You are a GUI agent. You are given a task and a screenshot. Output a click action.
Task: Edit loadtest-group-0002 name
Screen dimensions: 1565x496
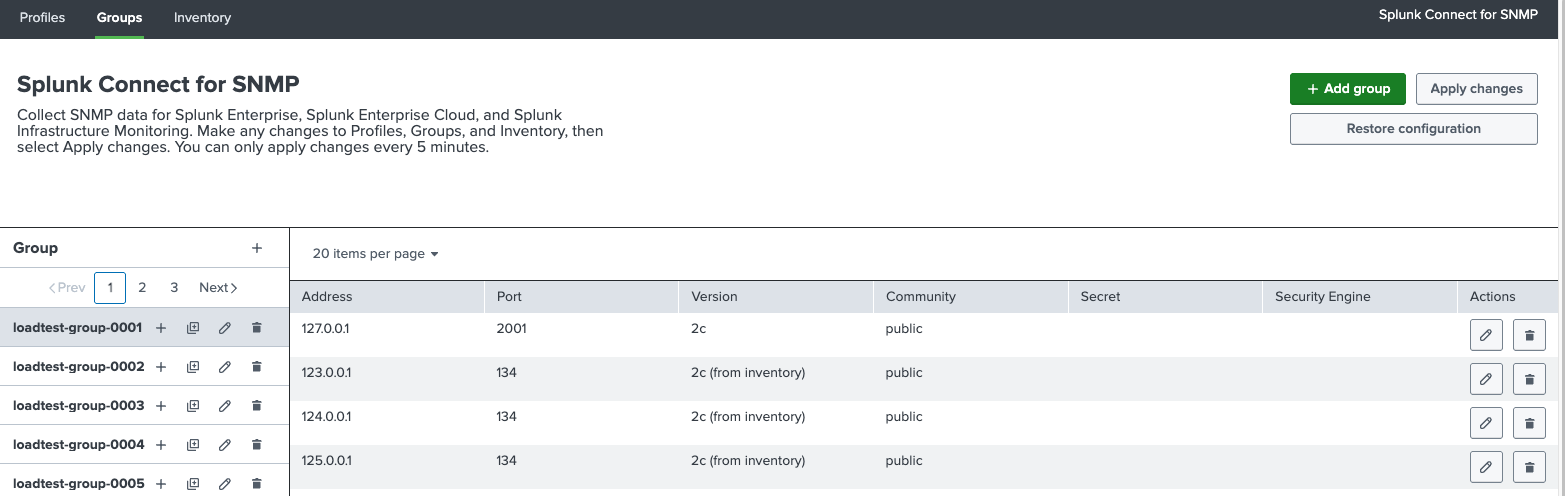[225, 367]
